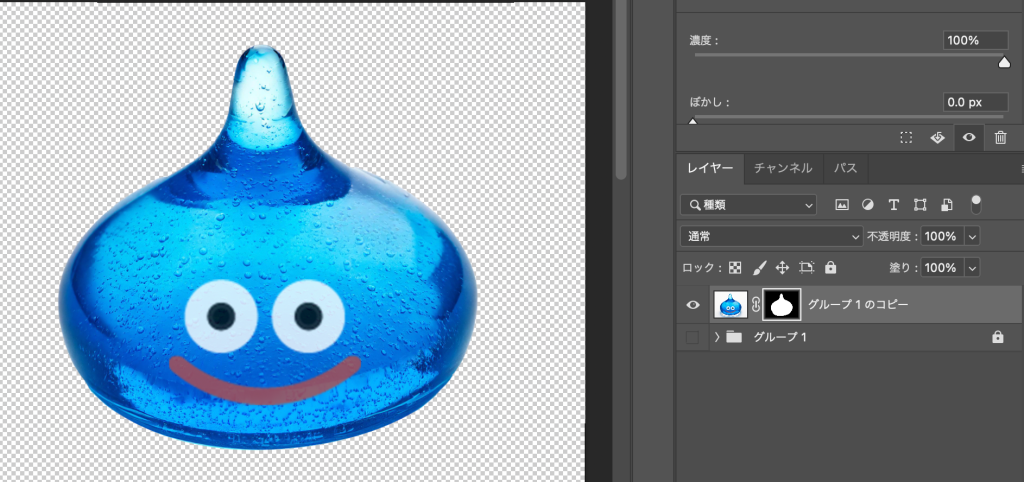1024x482 pixels.
Task: Filter layers by pixel layer icon
Action: click(842, 205)
